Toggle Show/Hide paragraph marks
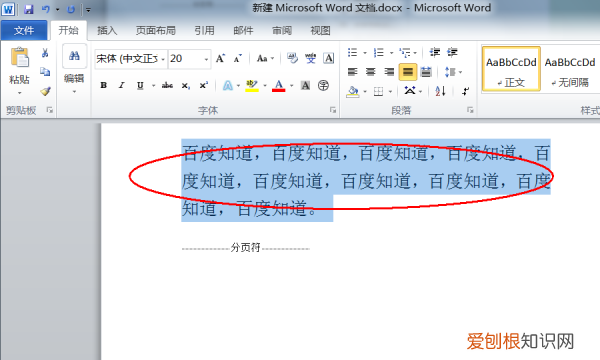 (465, 91)
